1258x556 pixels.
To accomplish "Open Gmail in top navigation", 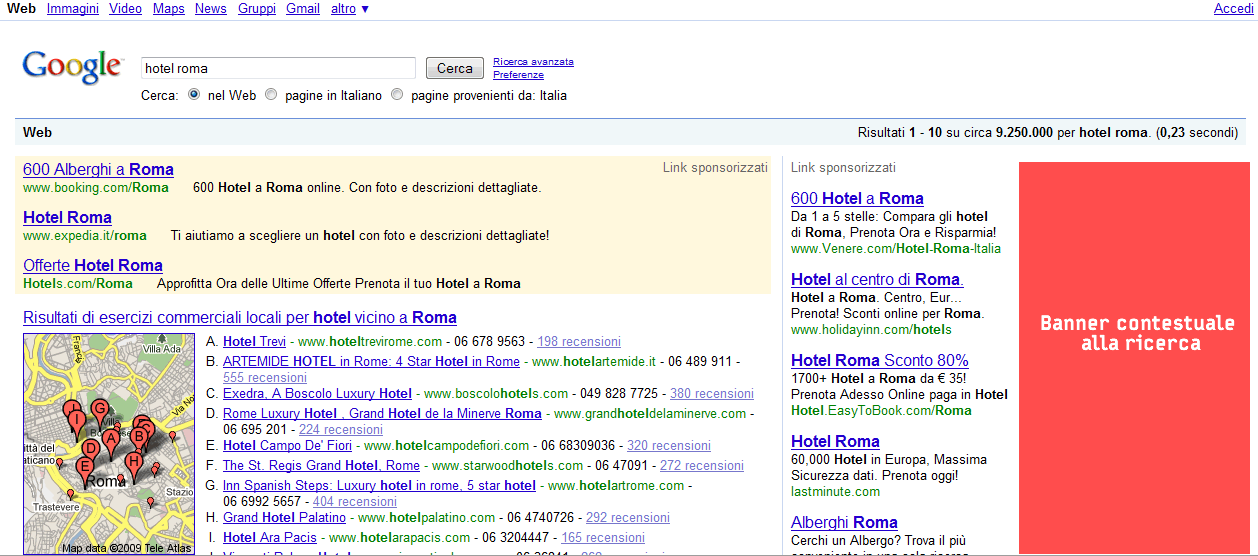I will coord(303,9).
